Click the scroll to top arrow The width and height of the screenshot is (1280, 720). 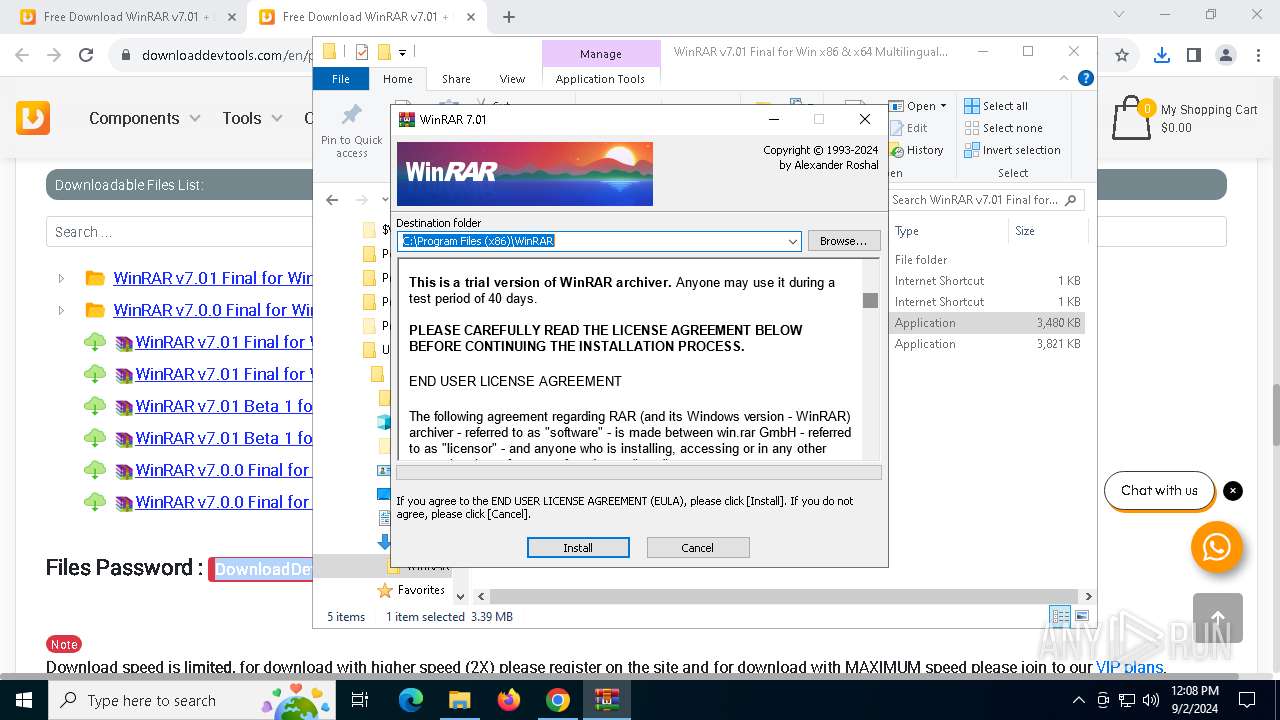pos(1218,618)
